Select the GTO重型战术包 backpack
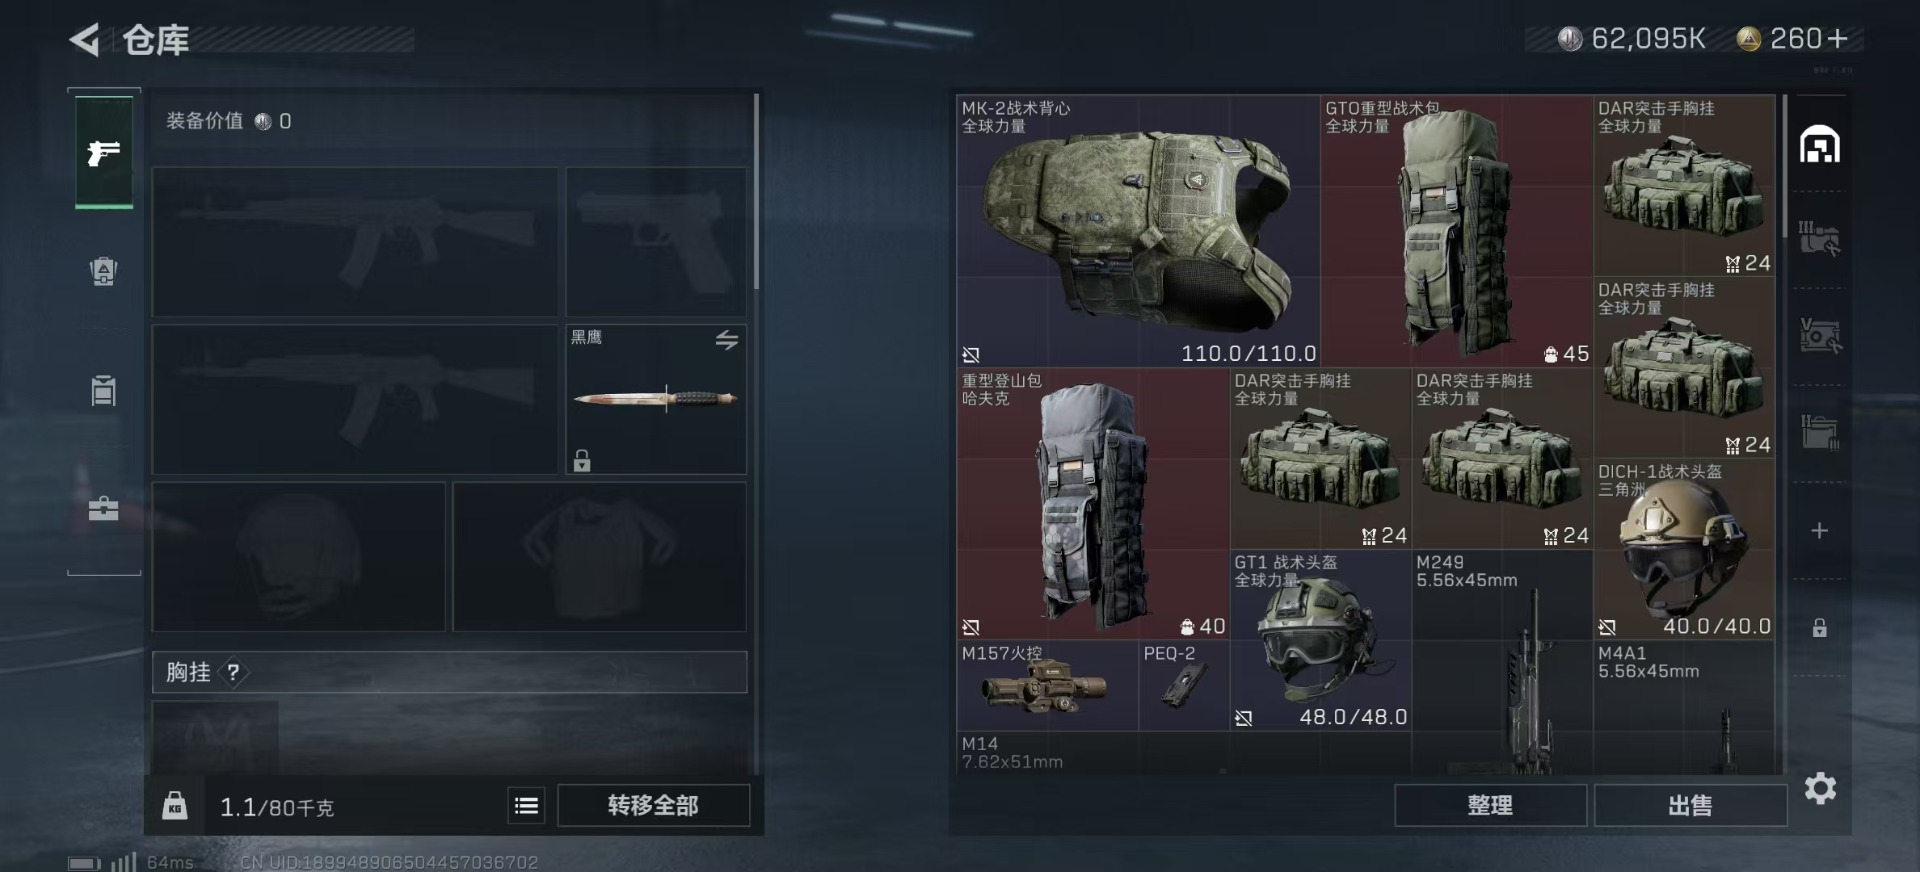The width and height of the screenshot is (1920, 872). point(1456,231)
